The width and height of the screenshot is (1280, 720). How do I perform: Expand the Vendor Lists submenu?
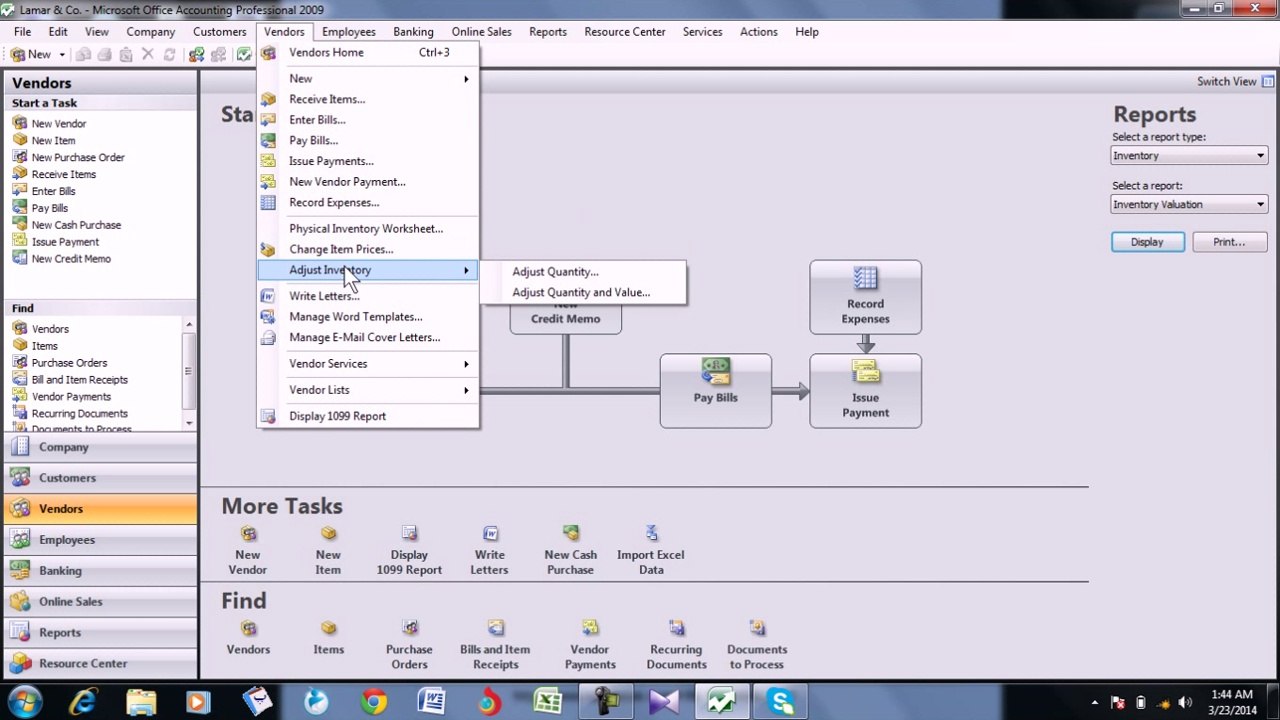coord(368,390)
